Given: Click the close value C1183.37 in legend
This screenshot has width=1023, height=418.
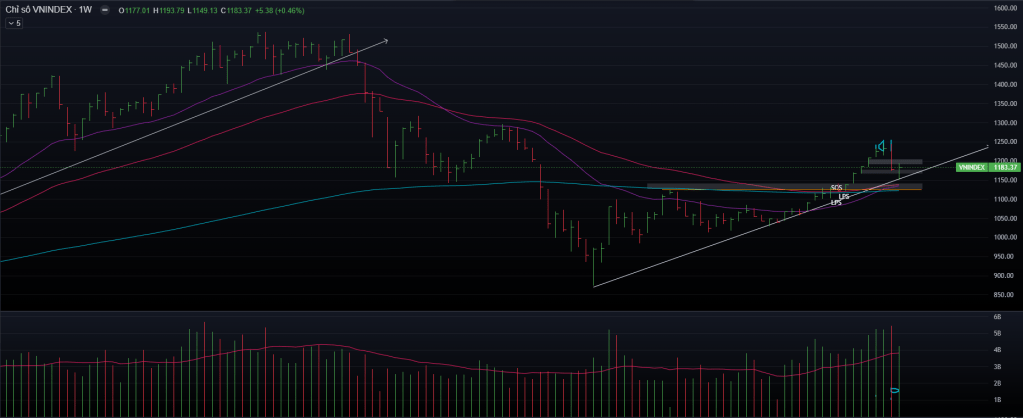Looking at the screenshot, I should (234, 10).
